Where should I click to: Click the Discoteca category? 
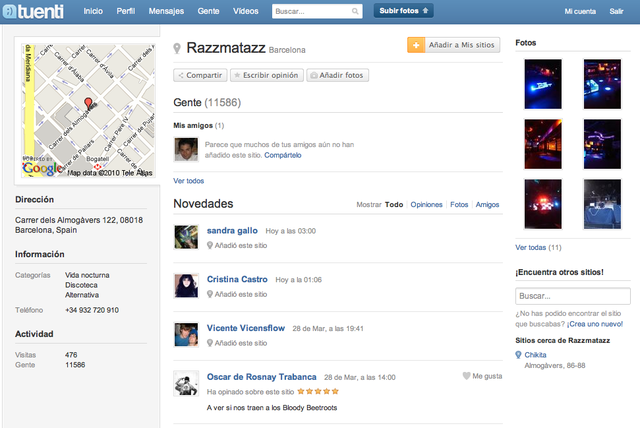81,285
